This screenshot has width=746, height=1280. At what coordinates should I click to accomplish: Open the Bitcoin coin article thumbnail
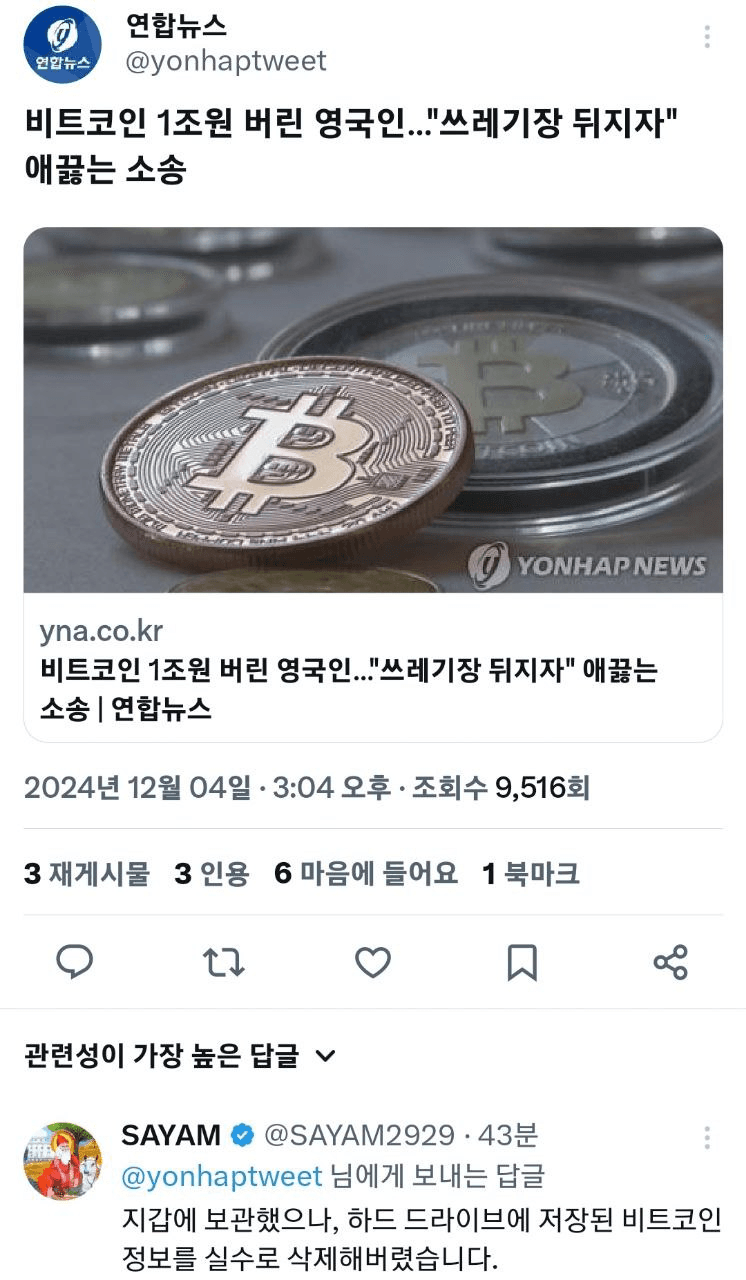373,410
